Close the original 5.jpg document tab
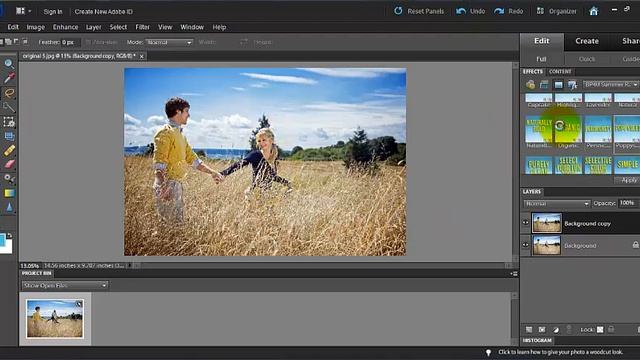Viewport: 640px width, 360px height. (142, 56)
